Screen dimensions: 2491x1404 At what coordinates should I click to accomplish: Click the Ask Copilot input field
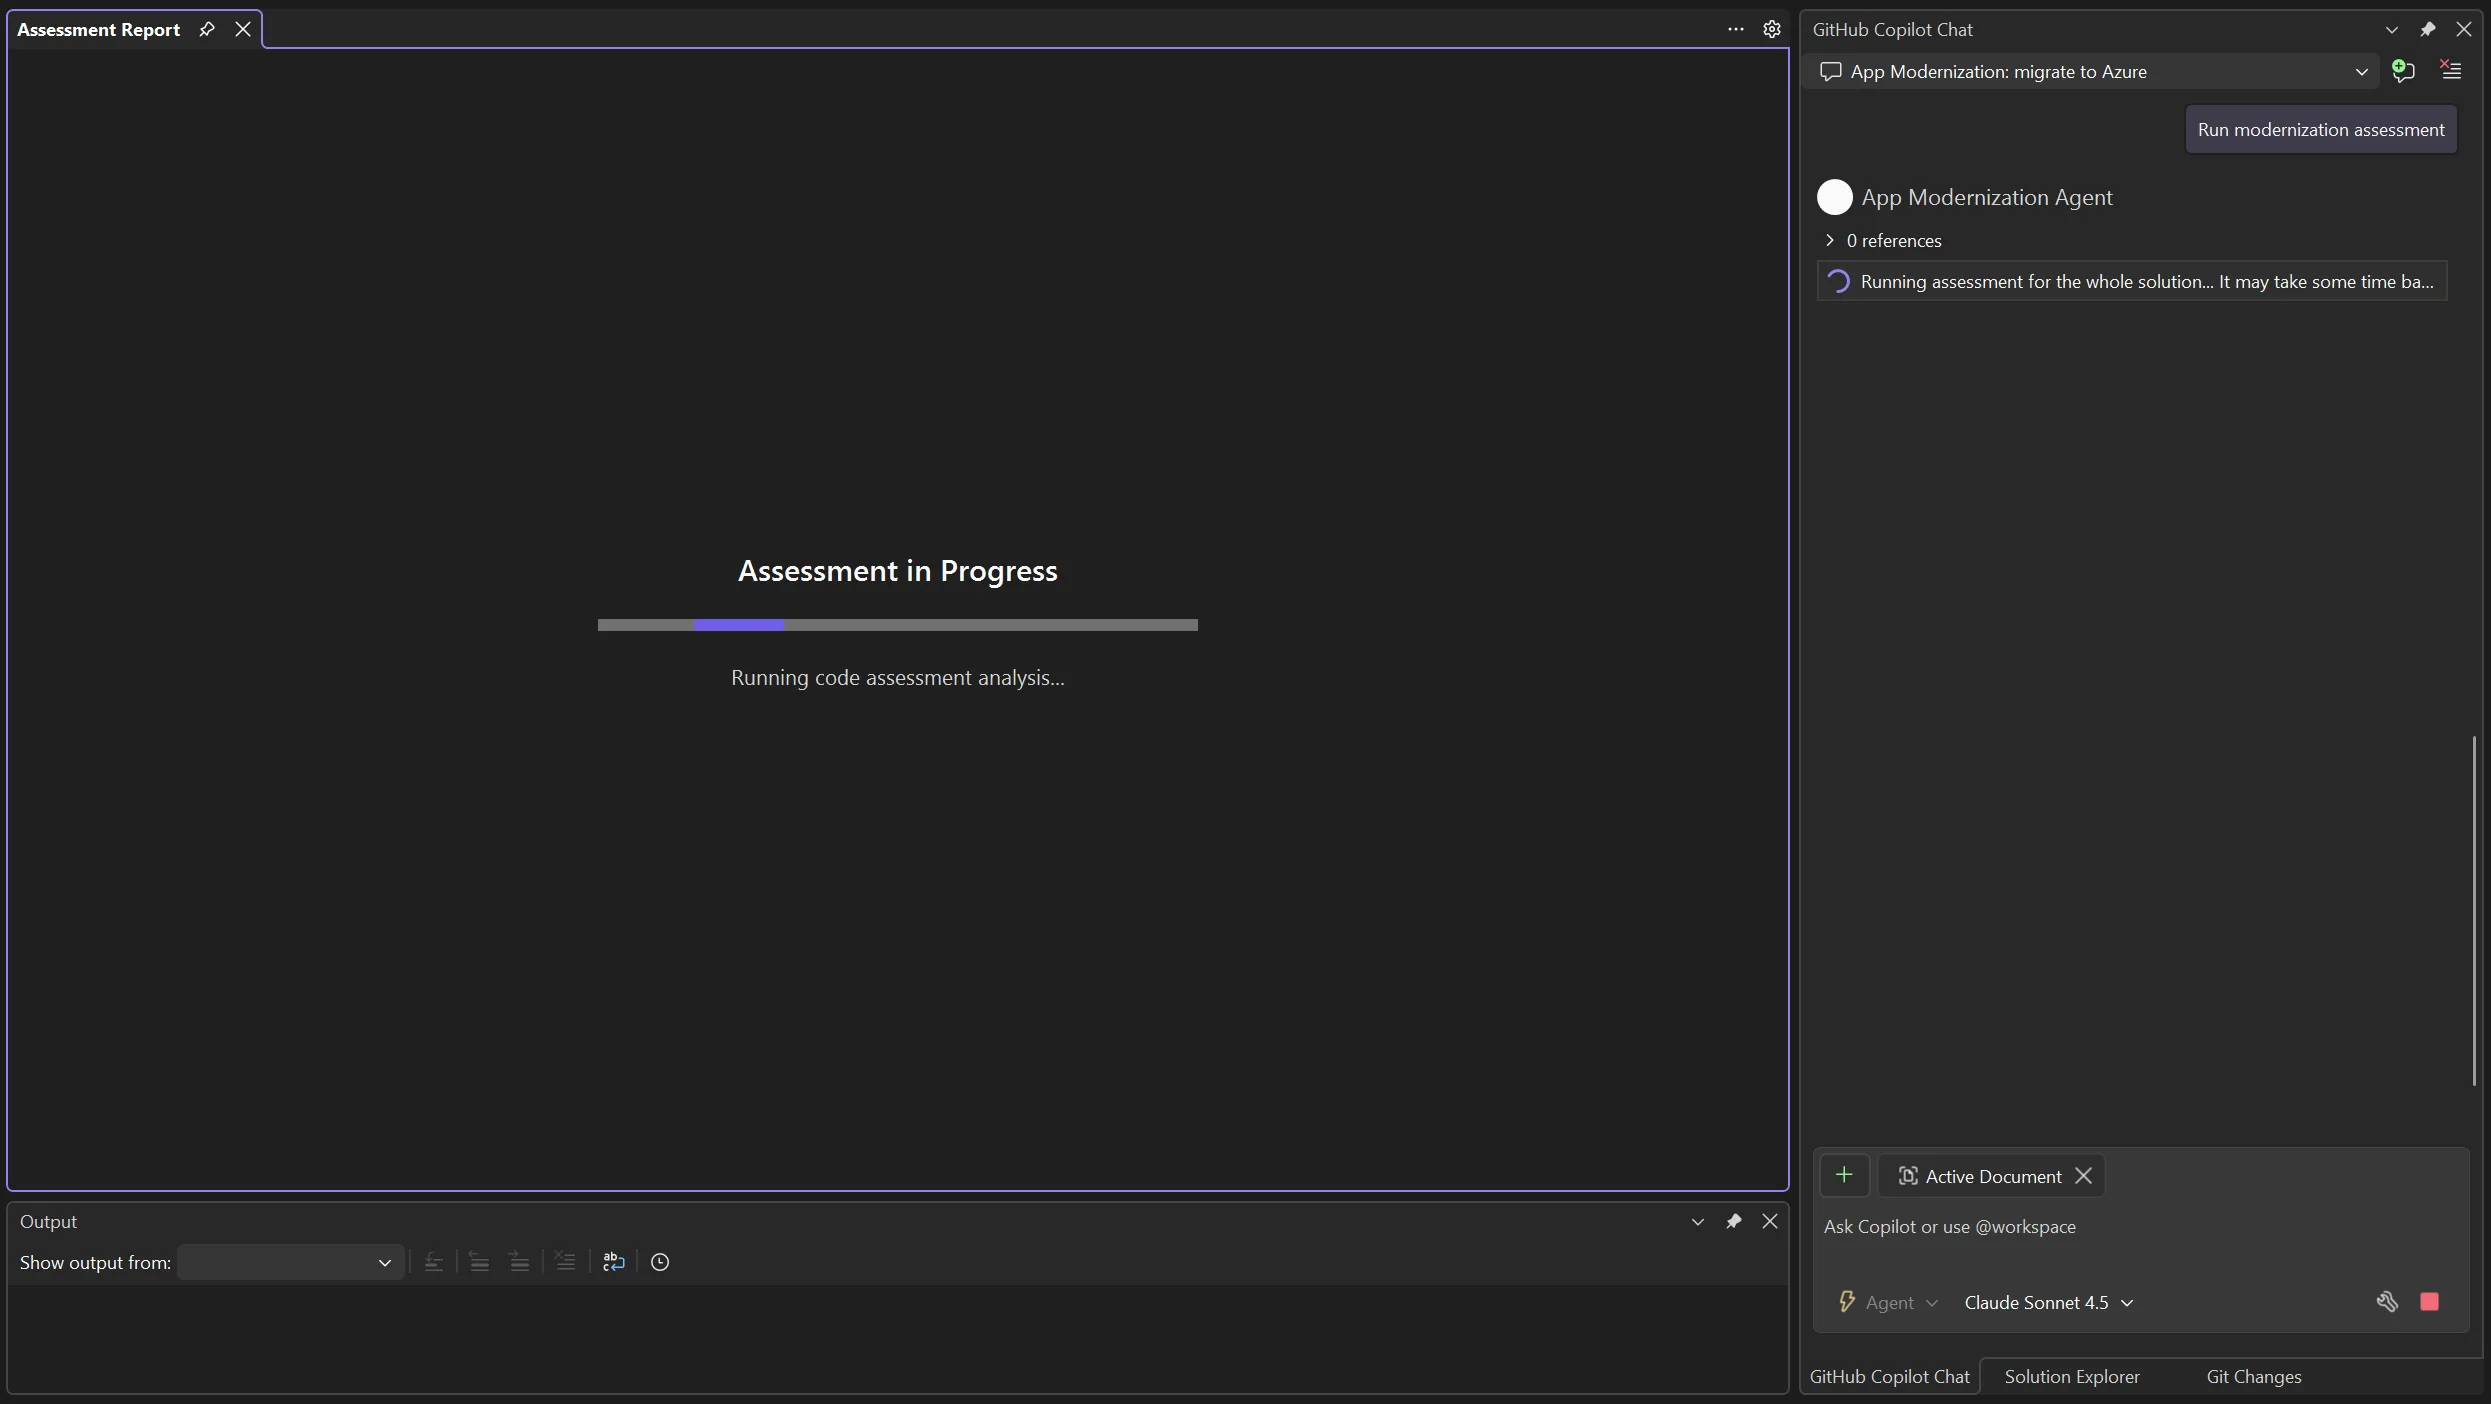2130,1226
